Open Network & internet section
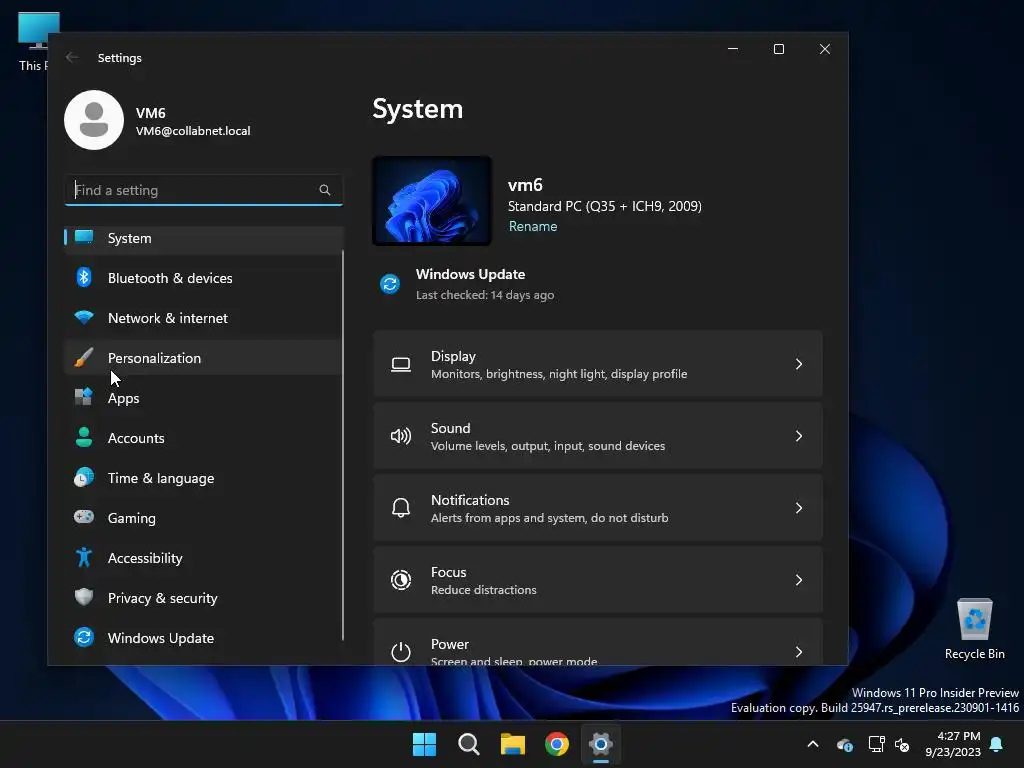This screenshot has height=768, width=1024. tap(204, 318)
